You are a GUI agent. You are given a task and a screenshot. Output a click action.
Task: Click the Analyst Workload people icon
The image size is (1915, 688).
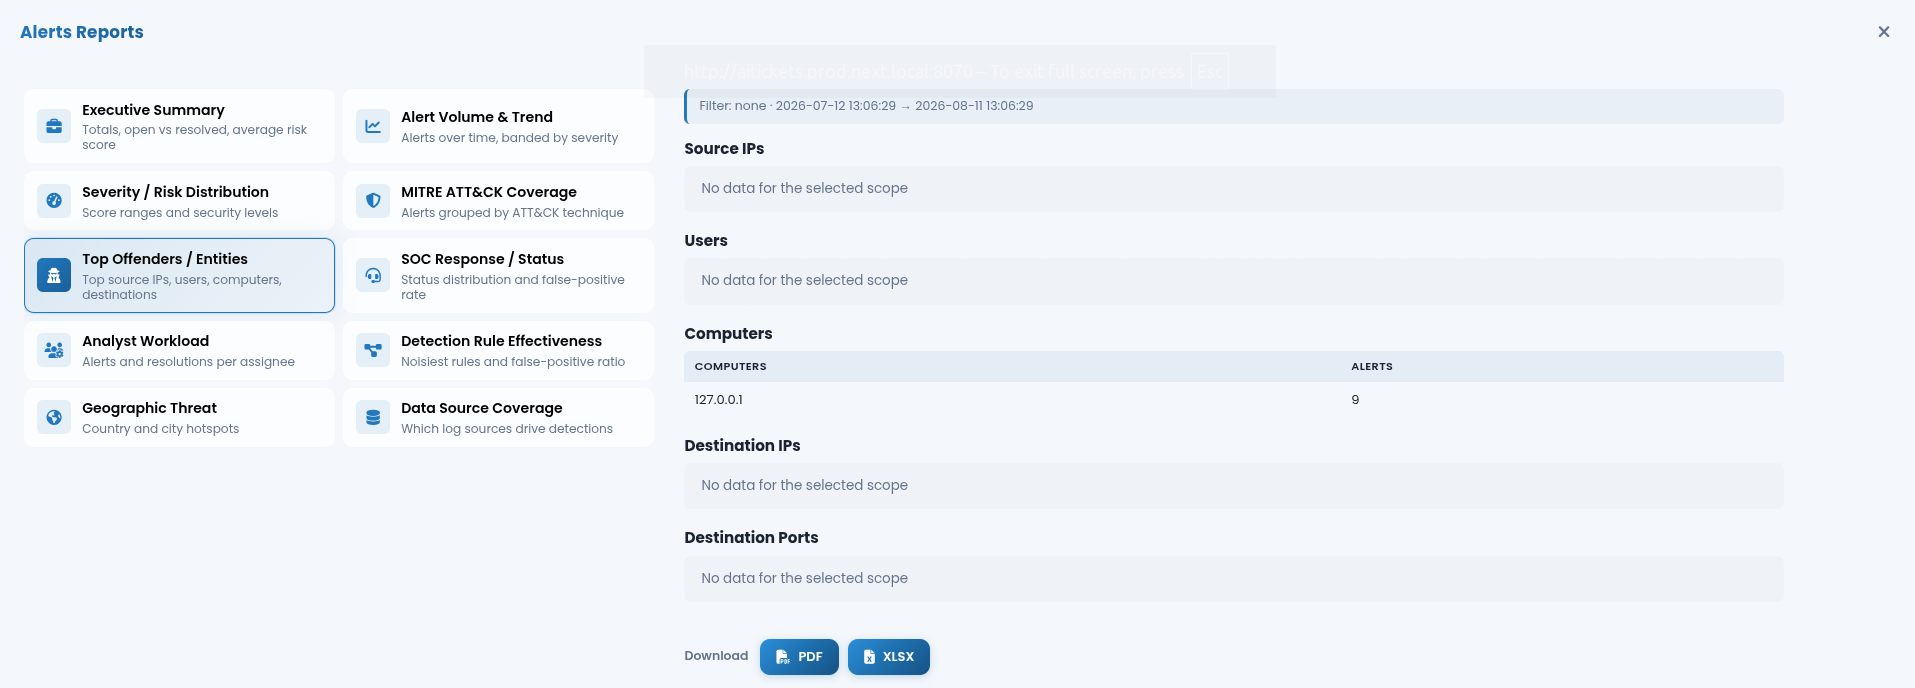point(54,350)
